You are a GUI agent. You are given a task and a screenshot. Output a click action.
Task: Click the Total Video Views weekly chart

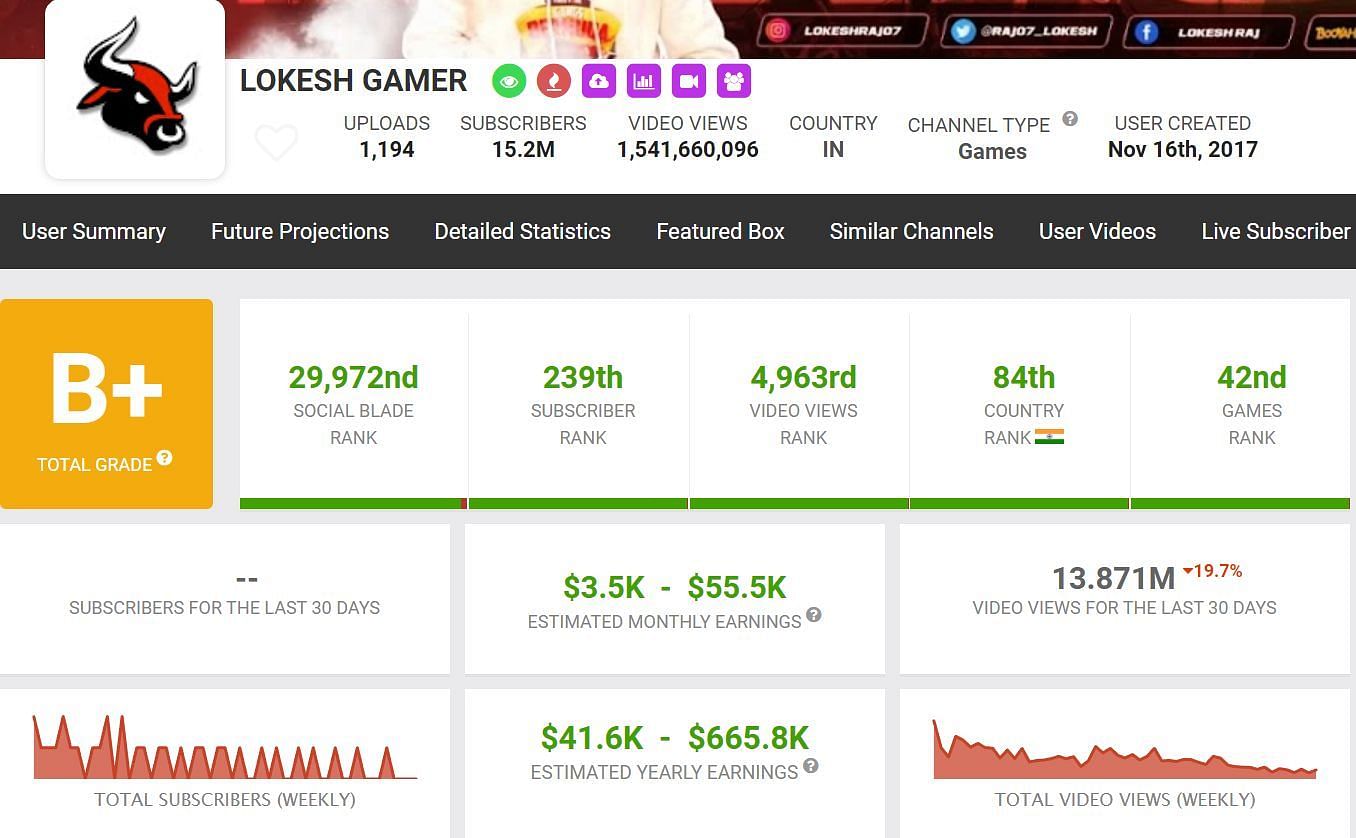[1125, 752]
